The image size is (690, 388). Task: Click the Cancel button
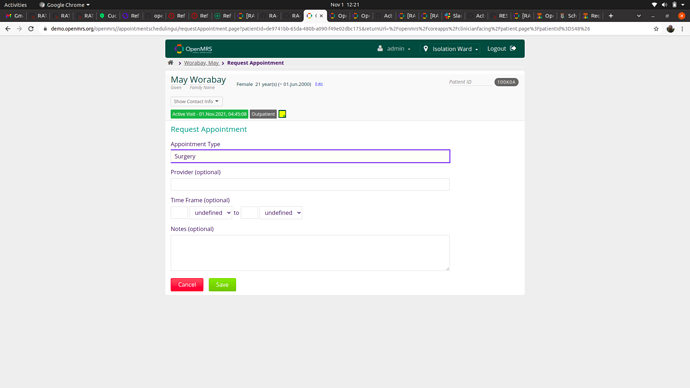(x=187, y=285)
